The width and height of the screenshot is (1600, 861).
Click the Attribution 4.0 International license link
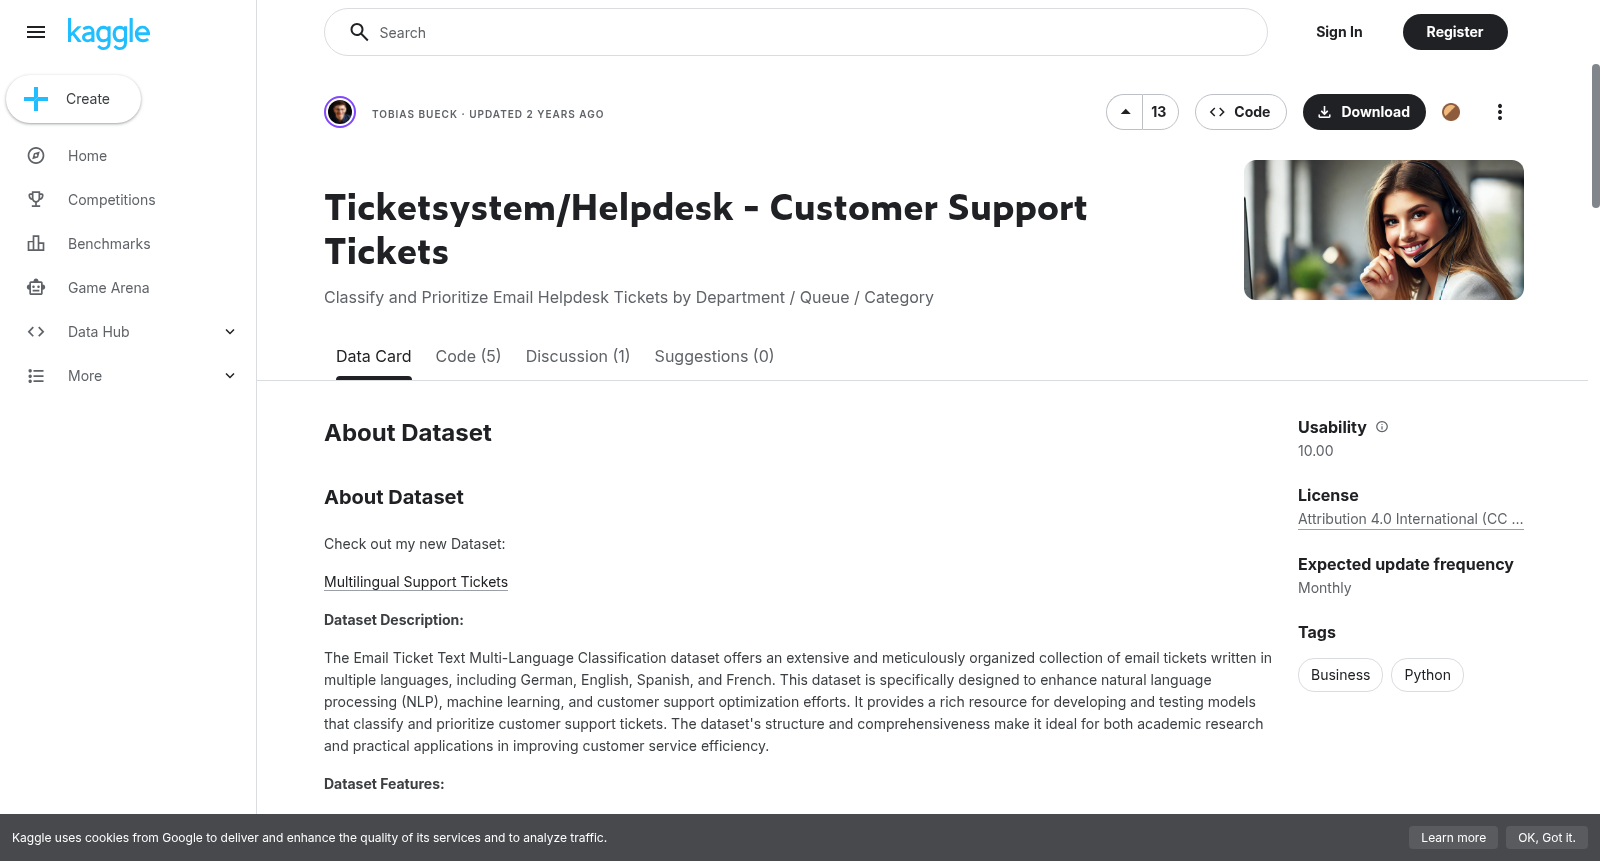(1410, 519)
